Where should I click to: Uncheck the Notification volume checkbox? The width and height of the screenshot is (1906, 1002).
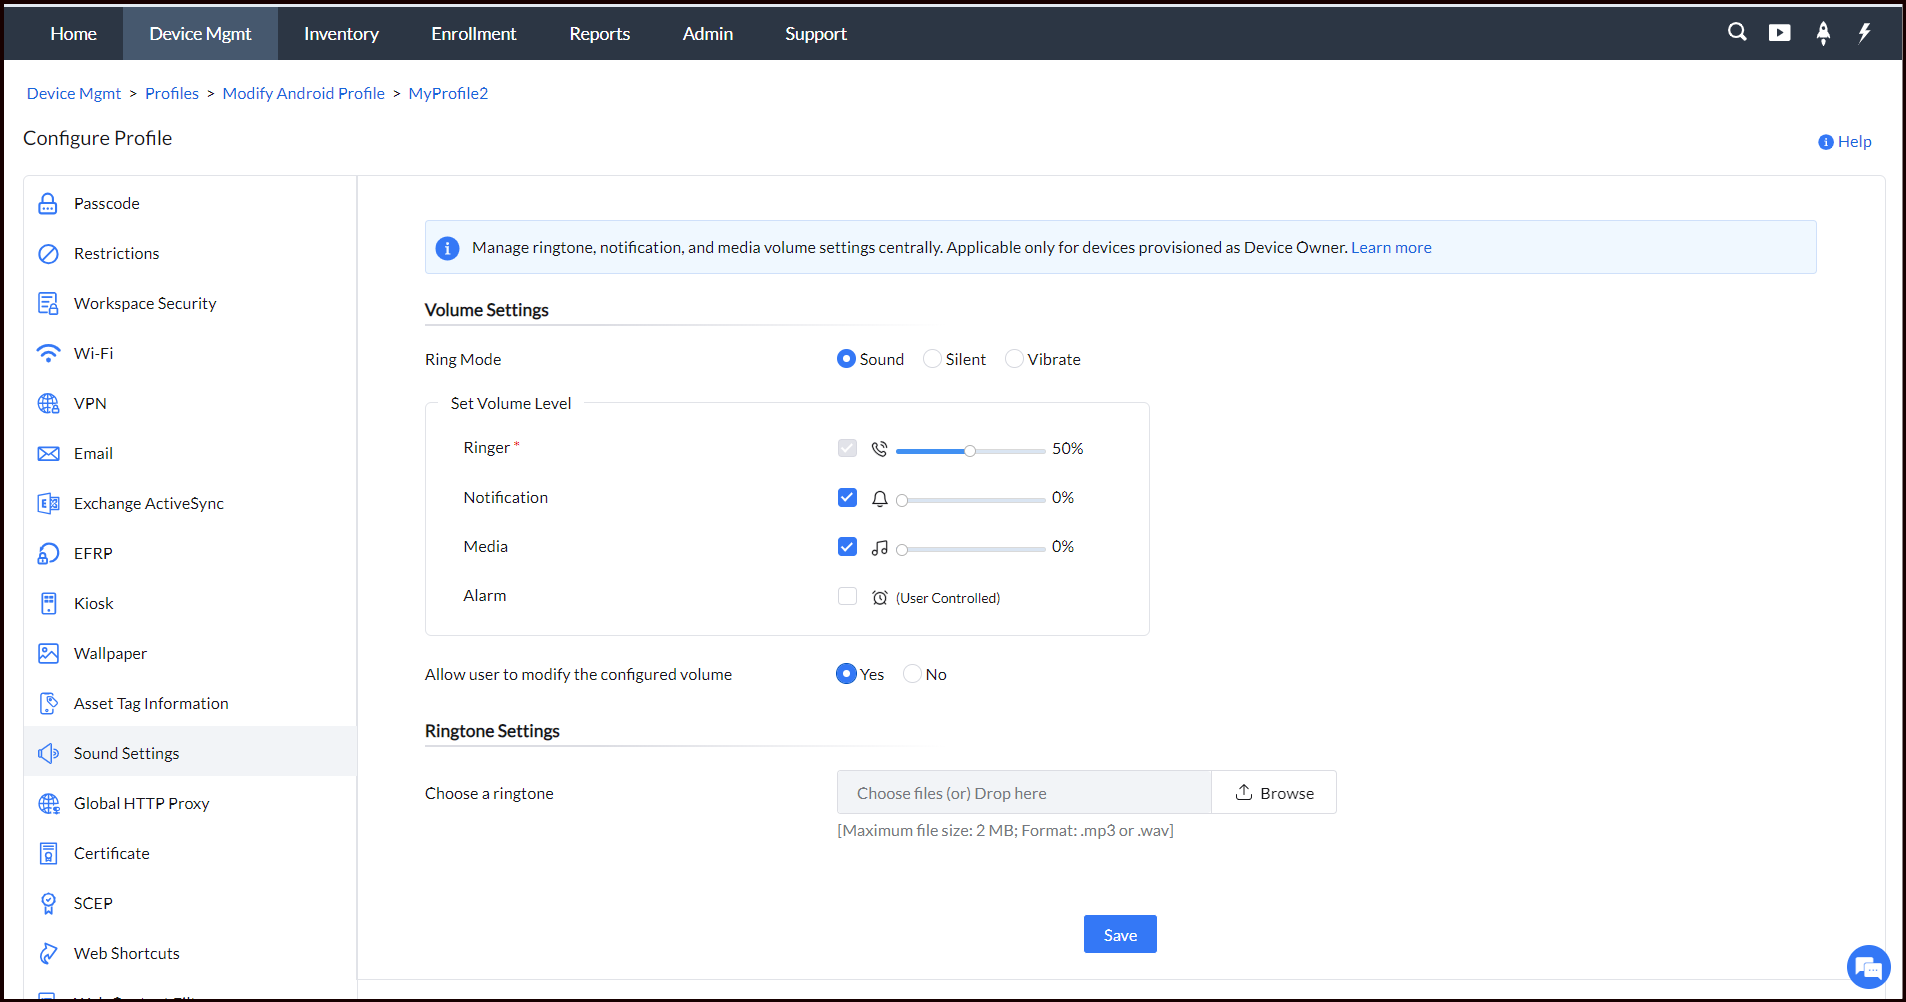(847, 498)
